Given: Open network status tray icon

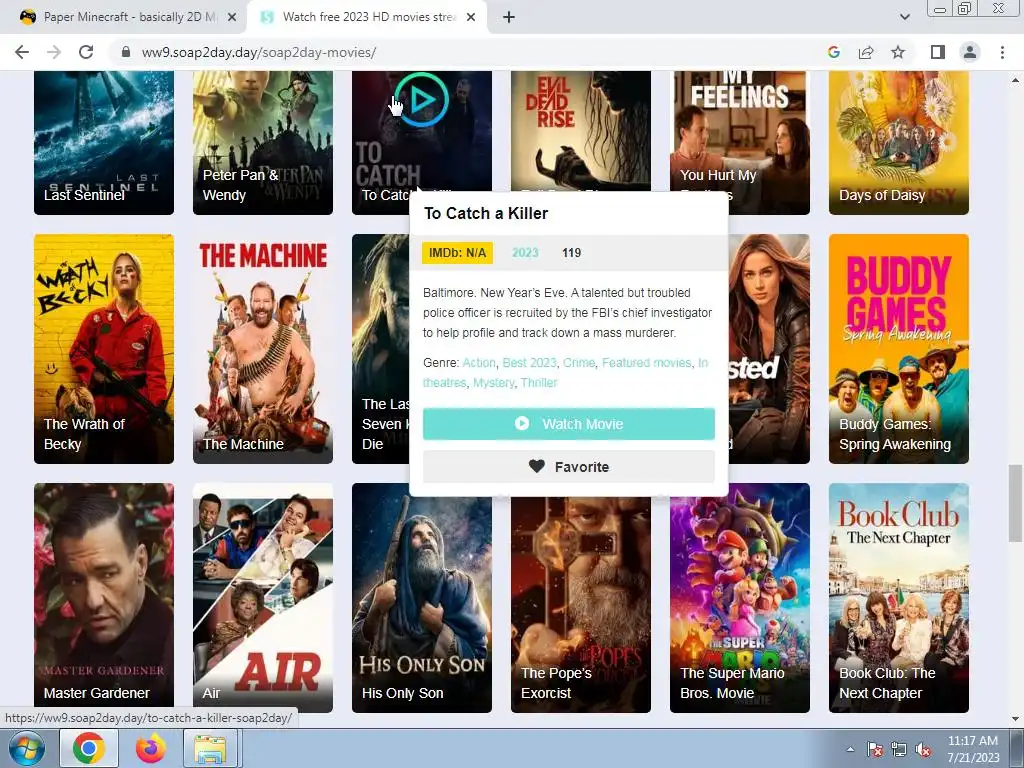Looking at the screenshot, I should 899,749.
